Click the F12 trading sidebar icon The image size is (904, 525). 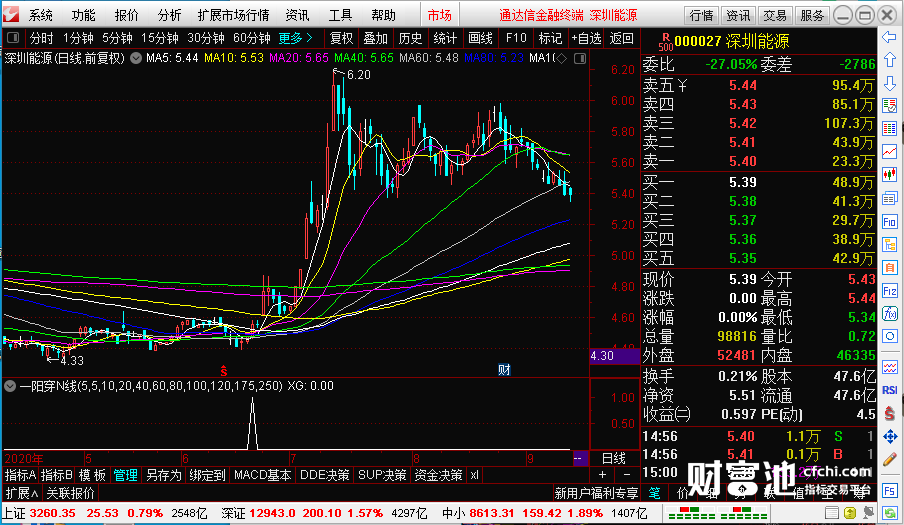tap(890, 291)
